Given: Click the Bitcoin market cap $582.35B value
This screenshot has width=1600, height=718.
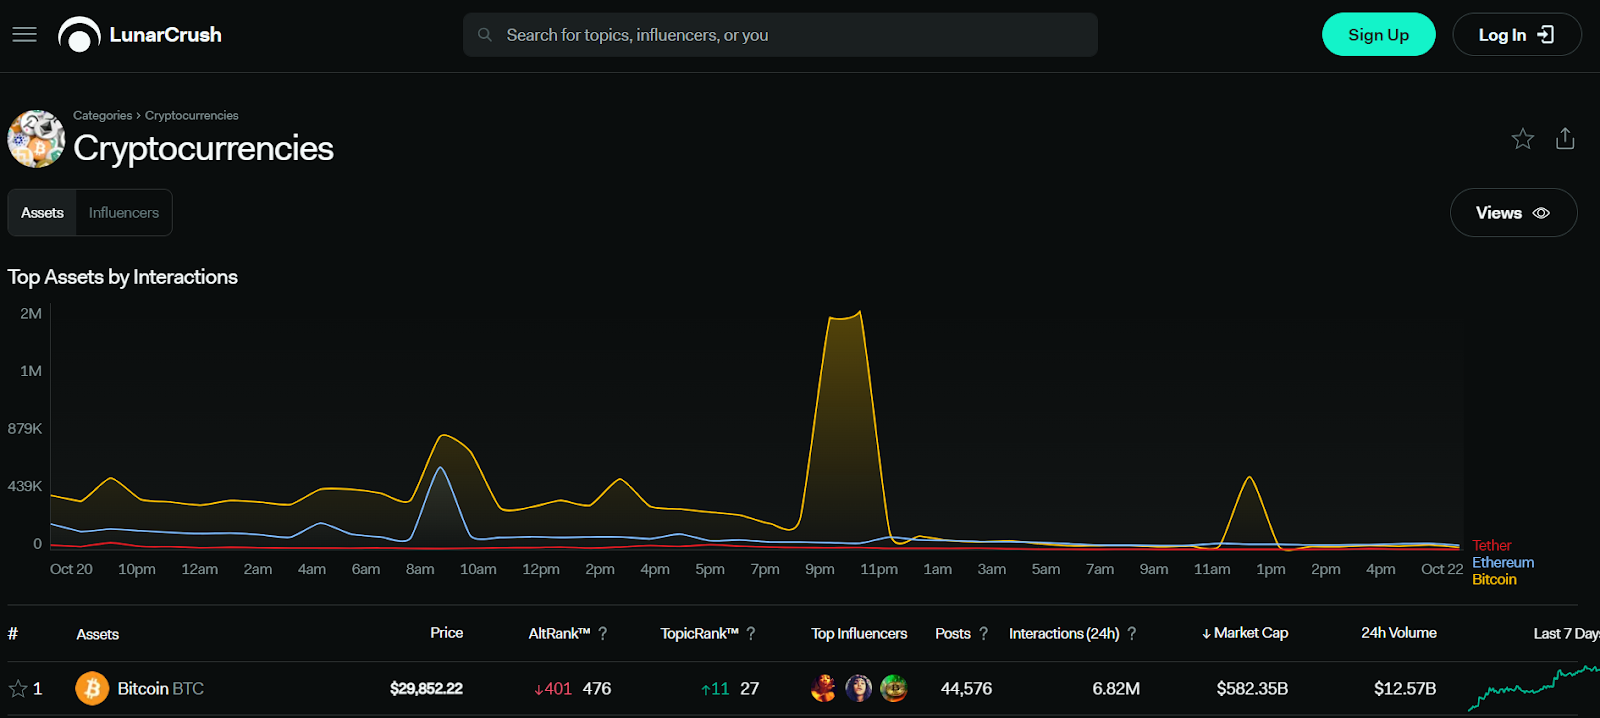Looking at the screenshot, I should (x=1252, y=689).
